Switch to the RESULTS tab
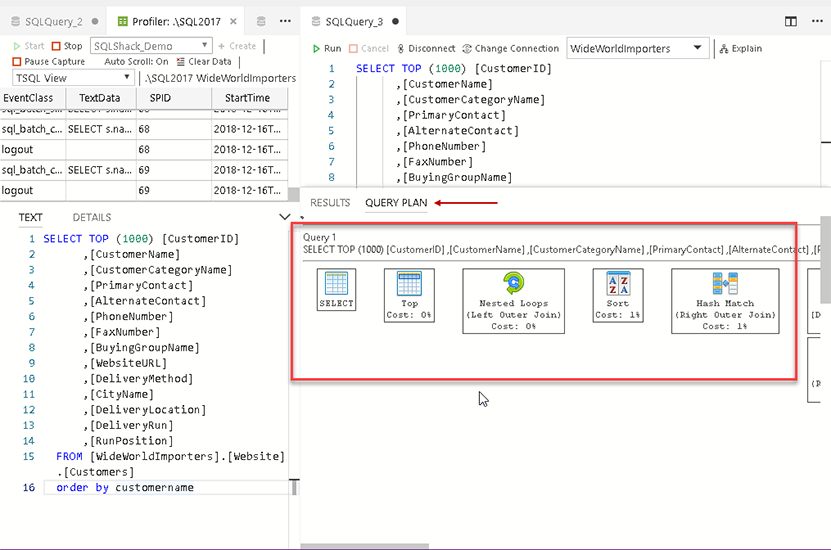Viewport: 831px width, 550px height. point(330,203)
